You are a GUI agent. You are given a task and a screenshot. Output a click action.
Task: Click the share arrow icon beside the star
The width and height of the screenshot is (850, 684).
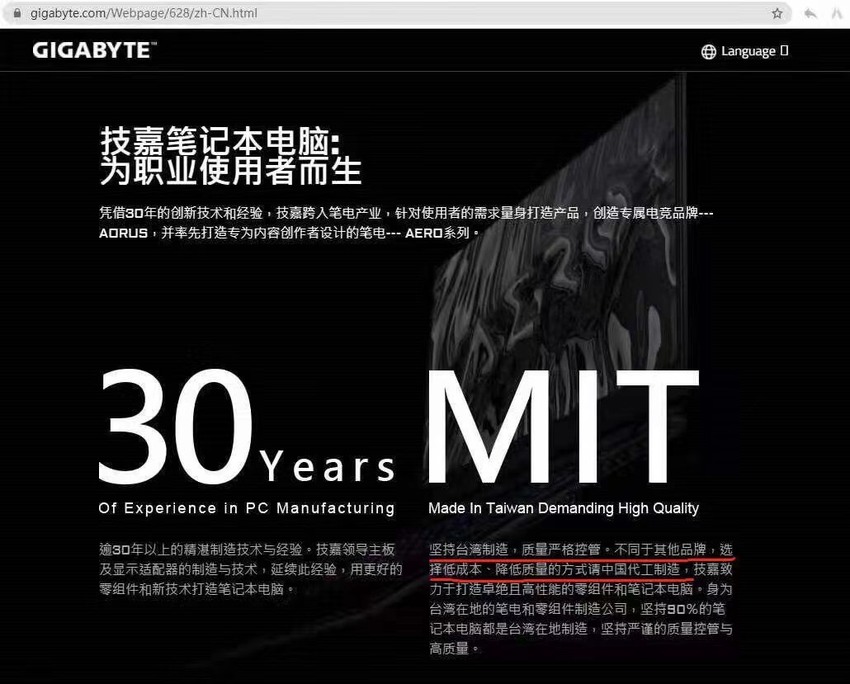point(810,13)
